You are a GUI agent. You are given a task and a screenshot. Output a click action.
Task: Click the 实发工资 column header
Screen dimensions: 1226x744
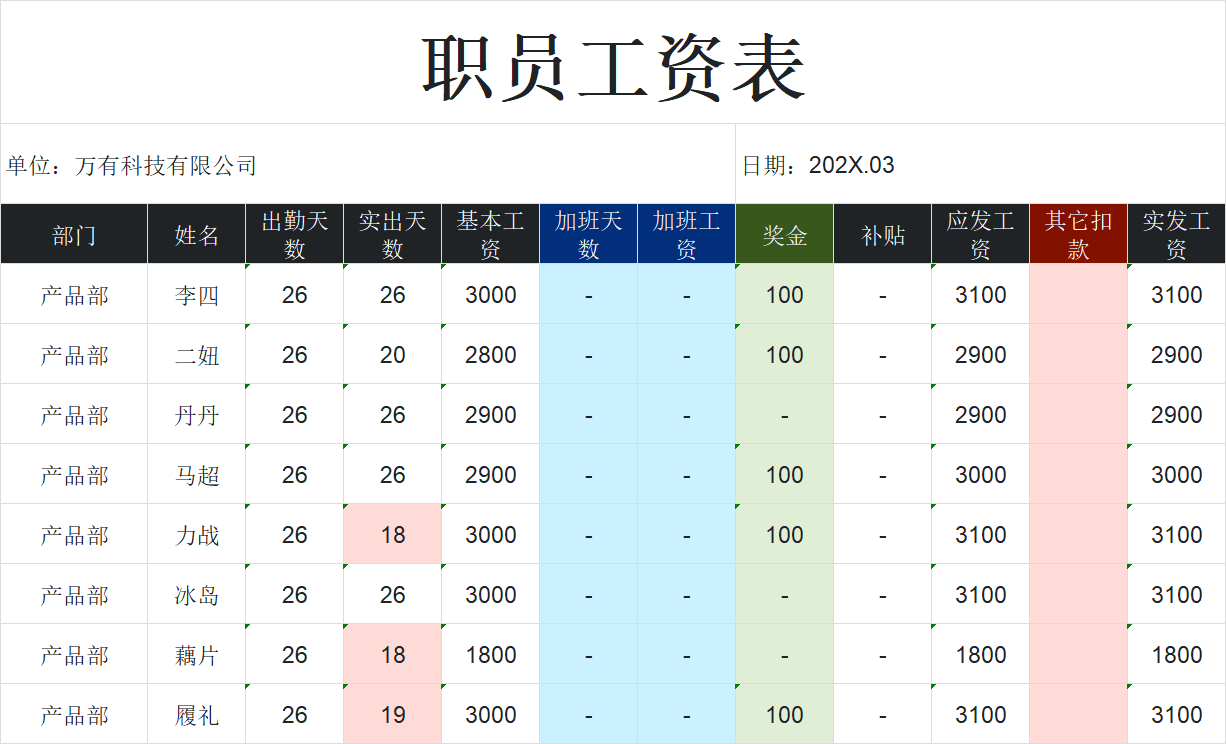tap(1176, 232)
